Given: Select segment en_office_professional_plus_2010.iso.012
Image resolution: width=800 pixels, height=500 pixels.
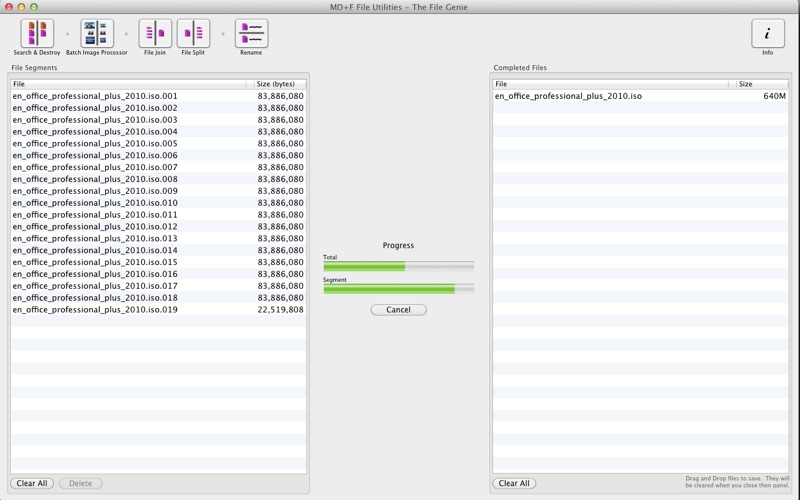Looking at the screenshot, I should [x=158, y=226].
